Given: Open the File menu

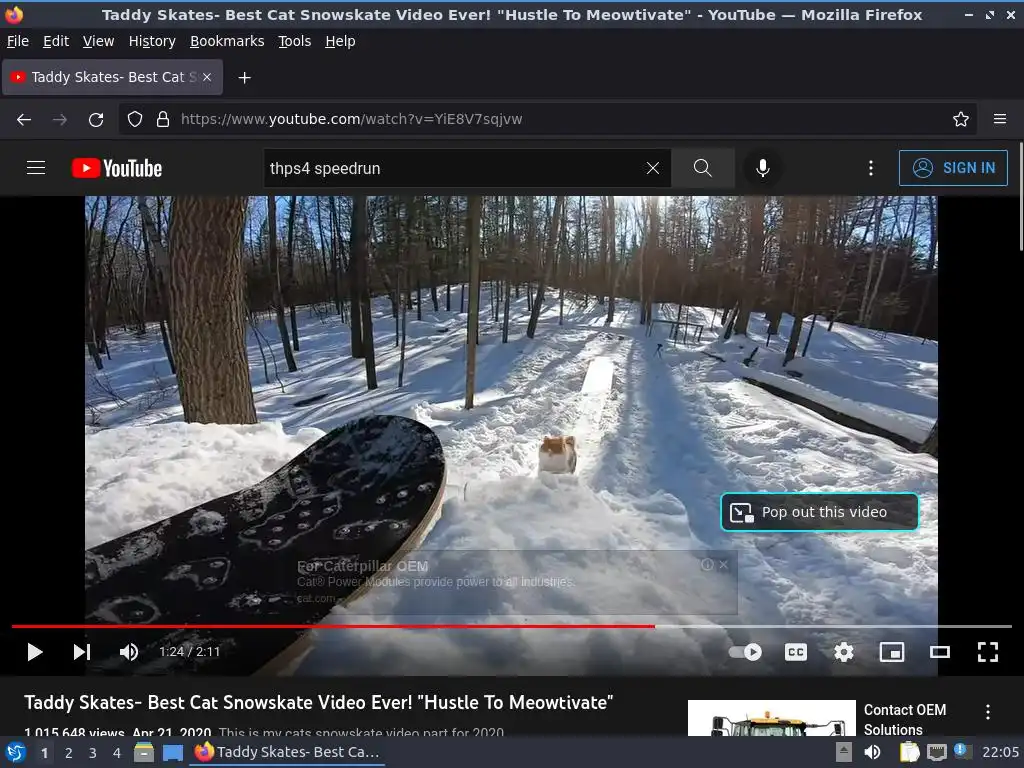Looking at the screenshot, I should pos(18,41).
